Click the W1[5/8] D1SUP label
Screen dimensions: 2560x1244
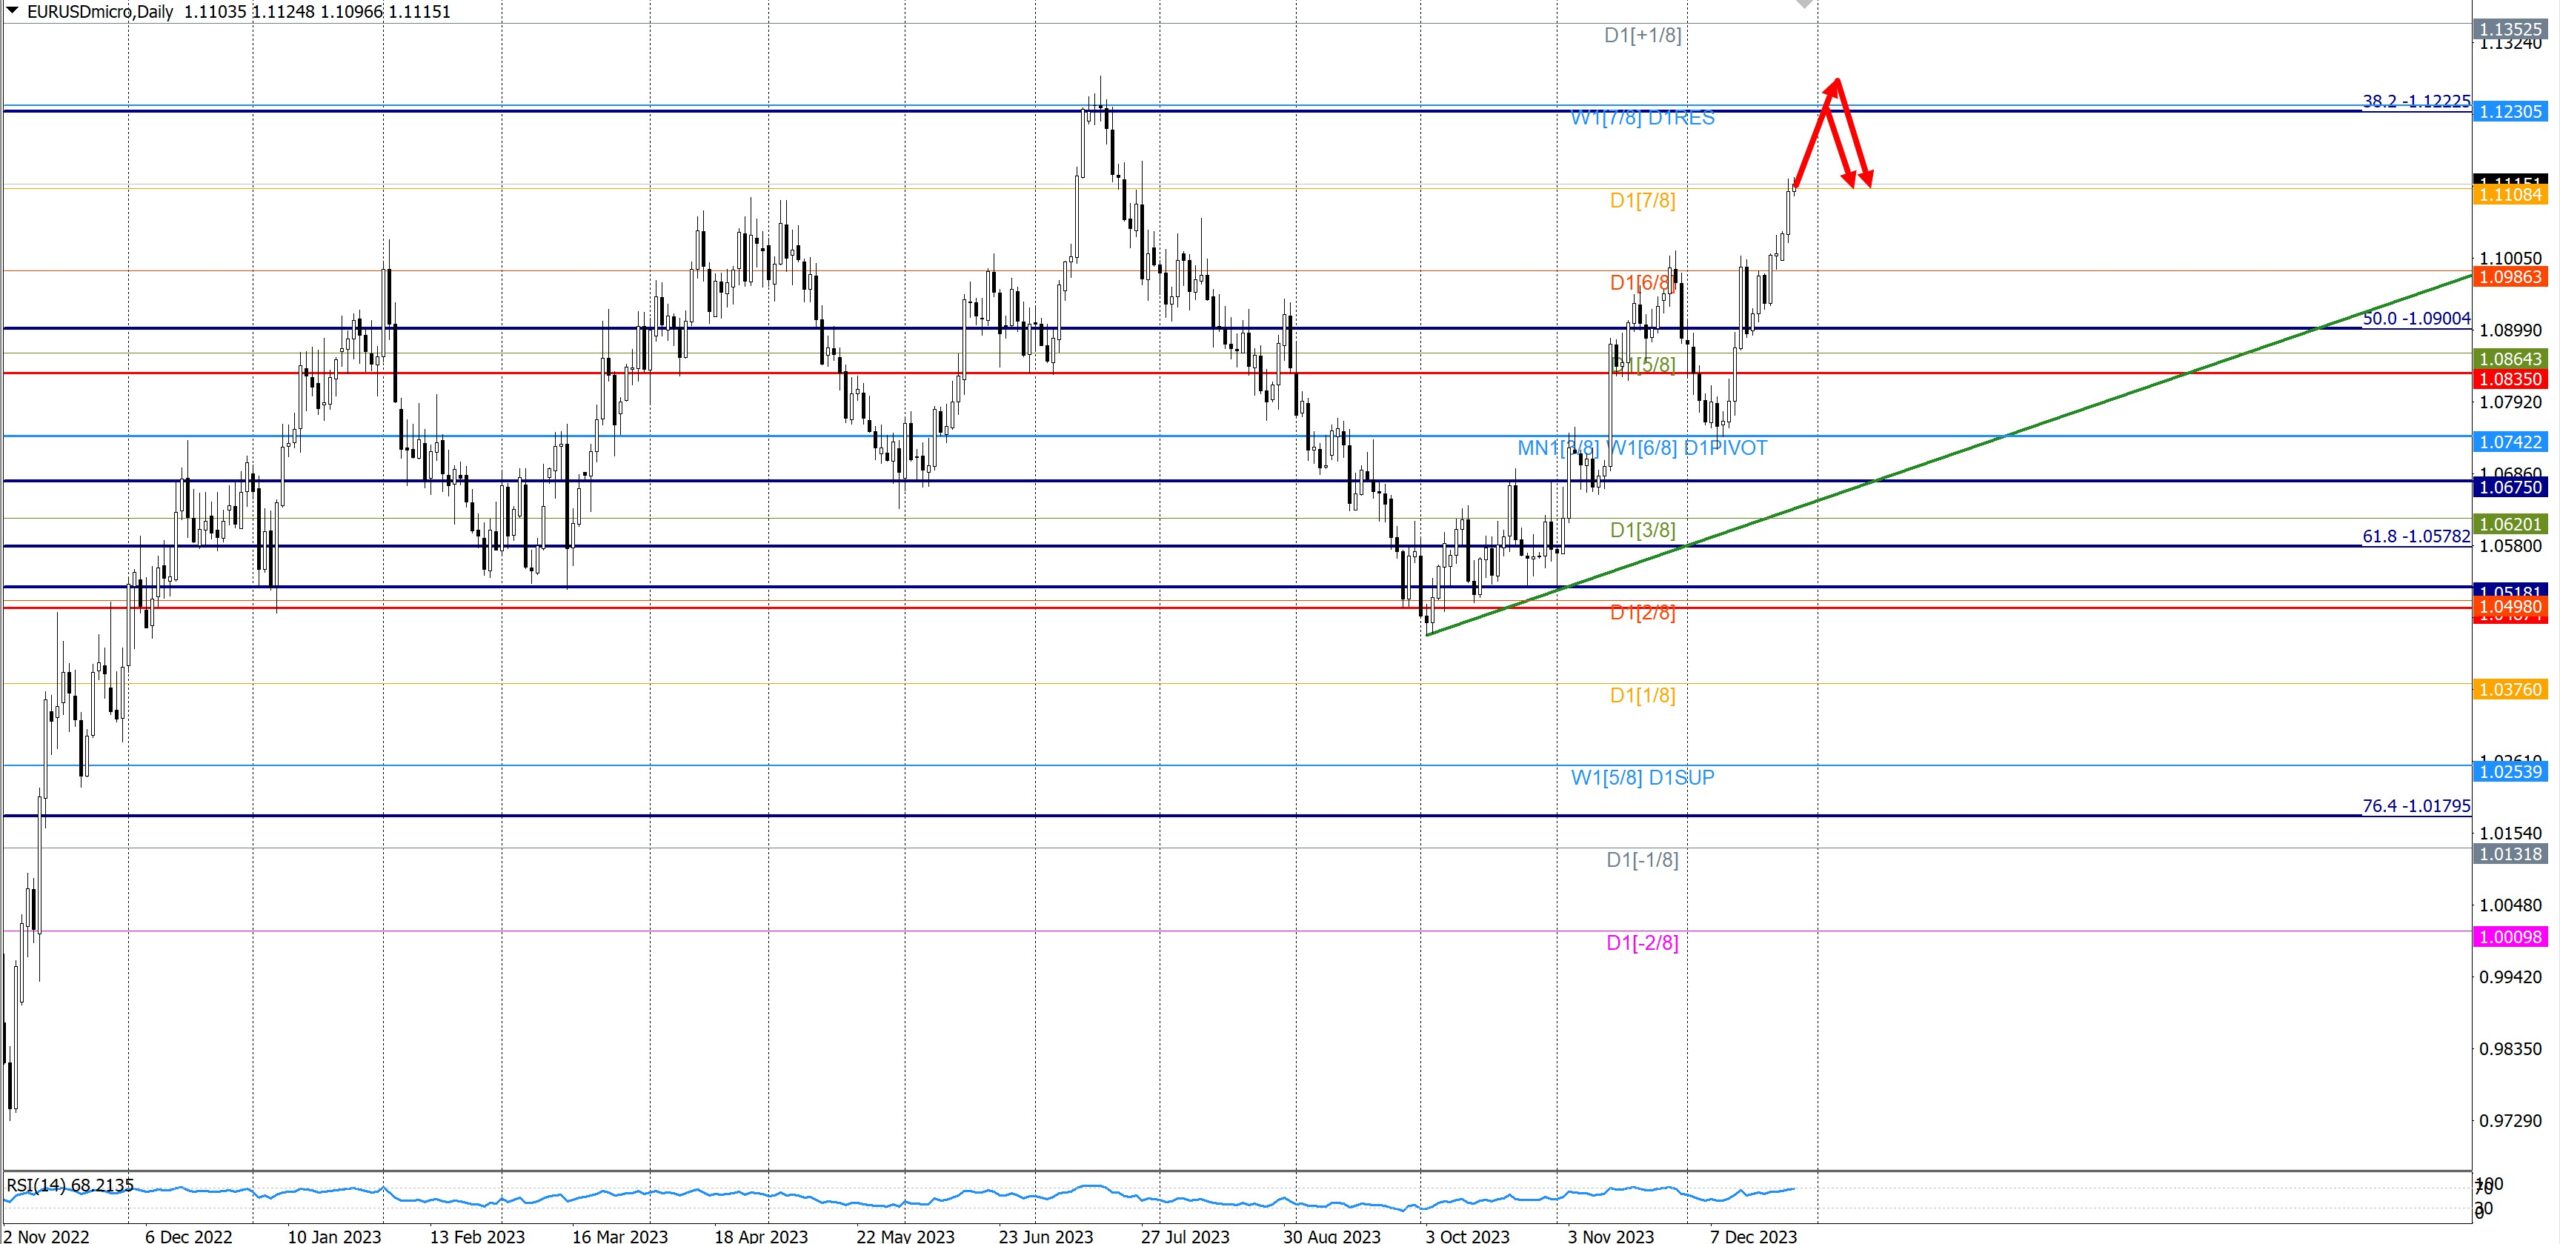(1642, 777)
